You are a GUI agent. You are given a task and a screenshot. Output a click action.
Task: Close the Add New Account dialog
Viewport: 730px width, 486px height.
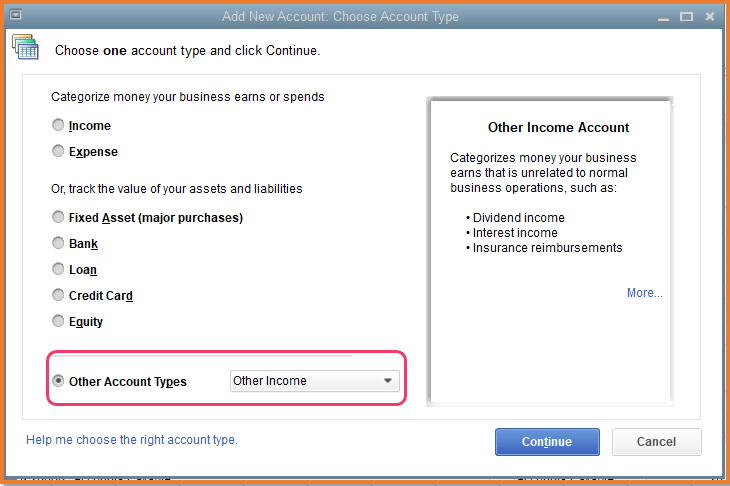coord(710,16)
